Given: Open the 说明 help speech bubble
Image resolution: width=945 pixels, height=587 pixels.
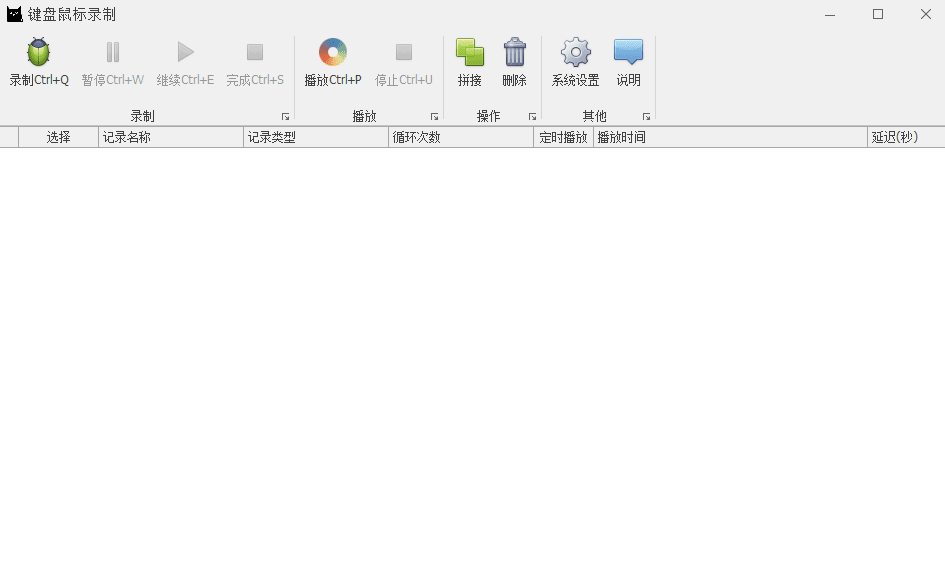Looking at the screenshot, I should pos(628,53).
